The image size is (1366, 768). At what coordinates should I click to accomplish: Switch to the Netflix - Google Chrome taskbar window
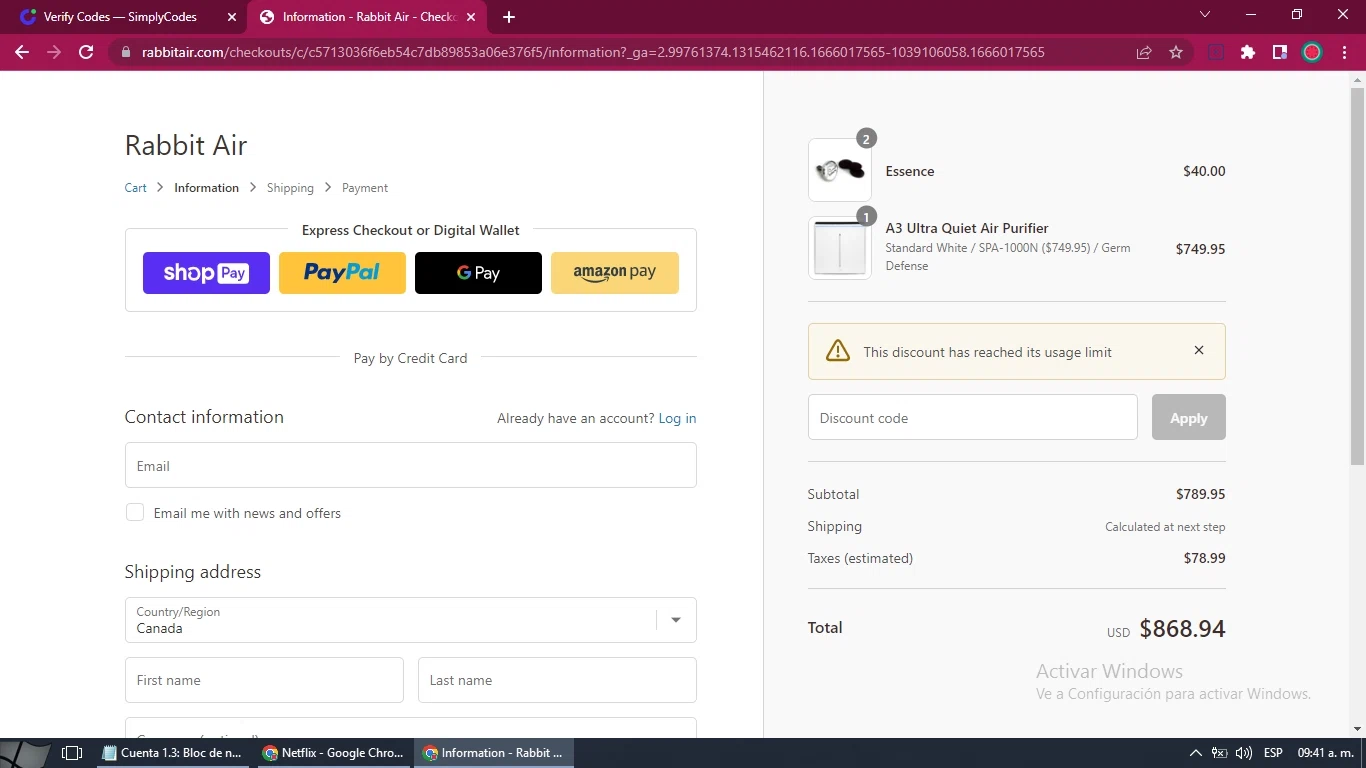coord(334,753)
